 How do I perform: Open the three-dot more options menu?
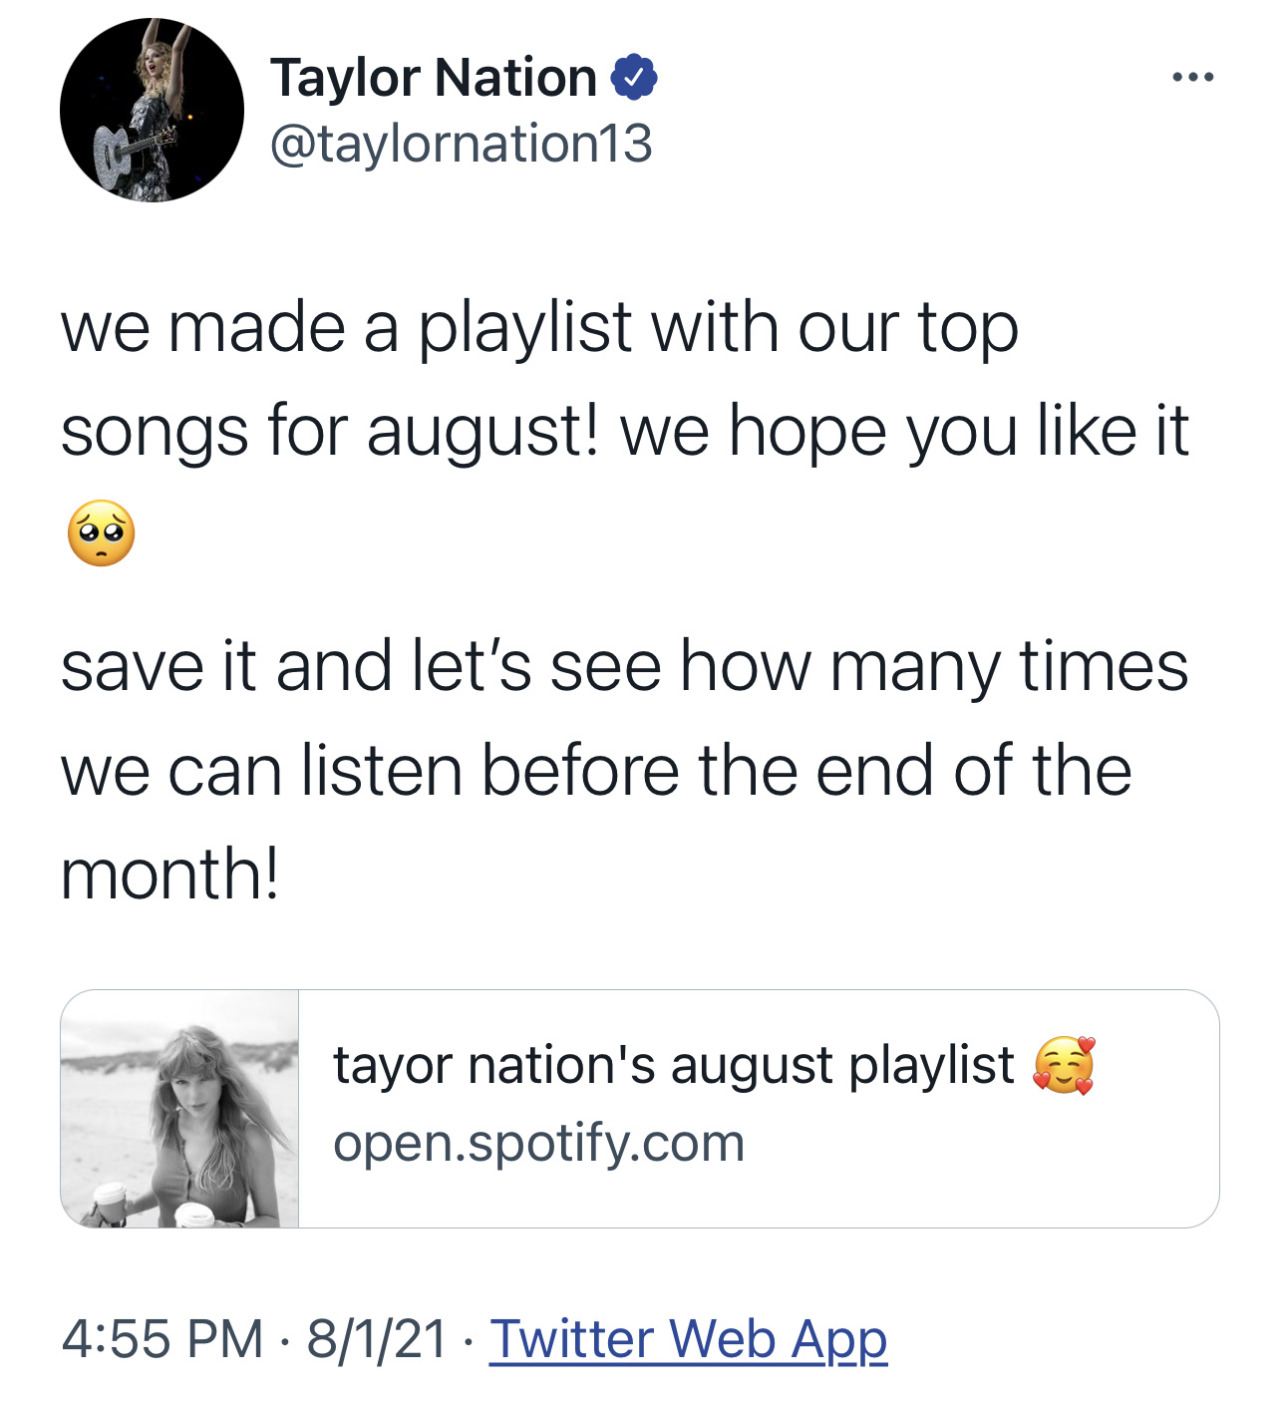[x=1194, y=77]
